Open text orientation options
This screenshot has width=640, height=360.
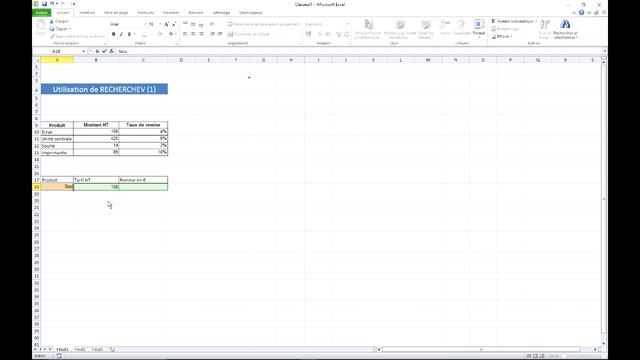pos(212,24)
